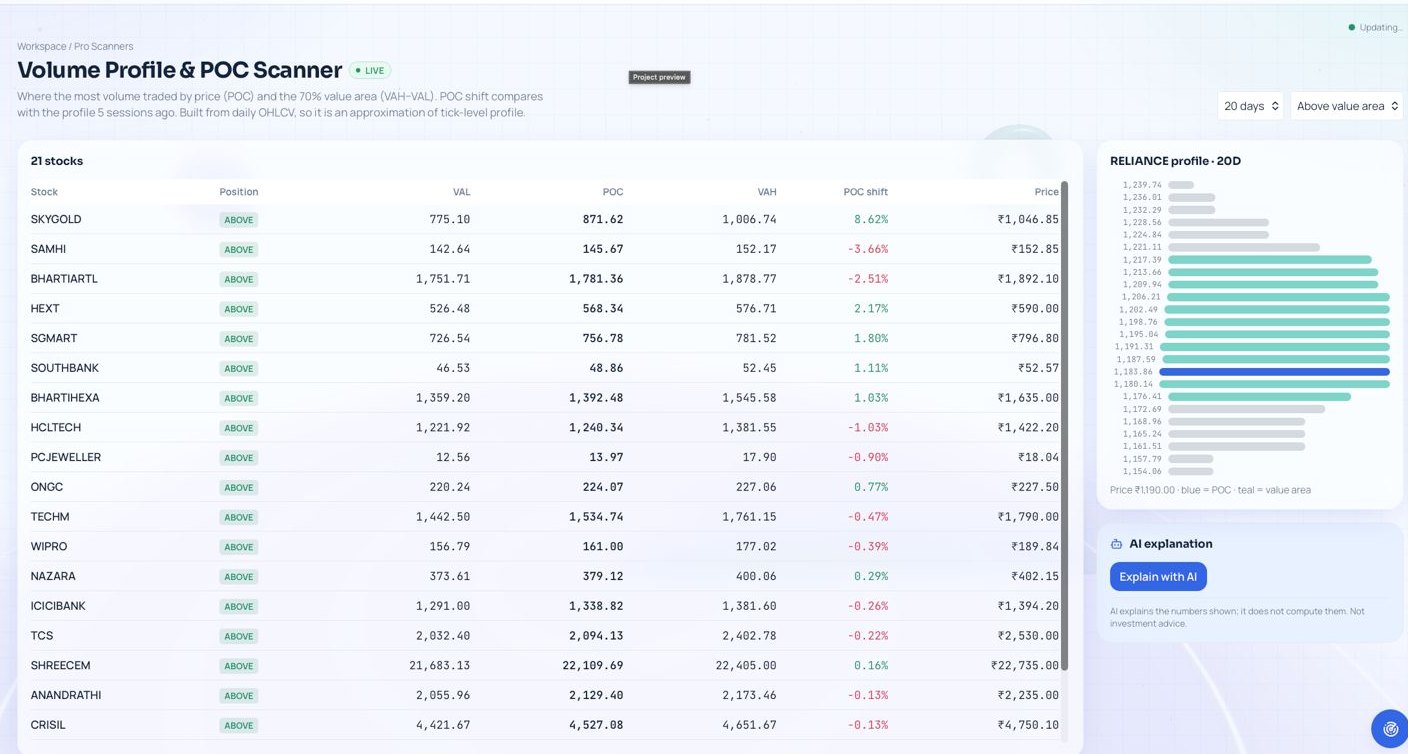Viewport: 1408px width, 754px height.
Task: Click the robot icon beside AI explanation
Action: [x=1116, y=544]
